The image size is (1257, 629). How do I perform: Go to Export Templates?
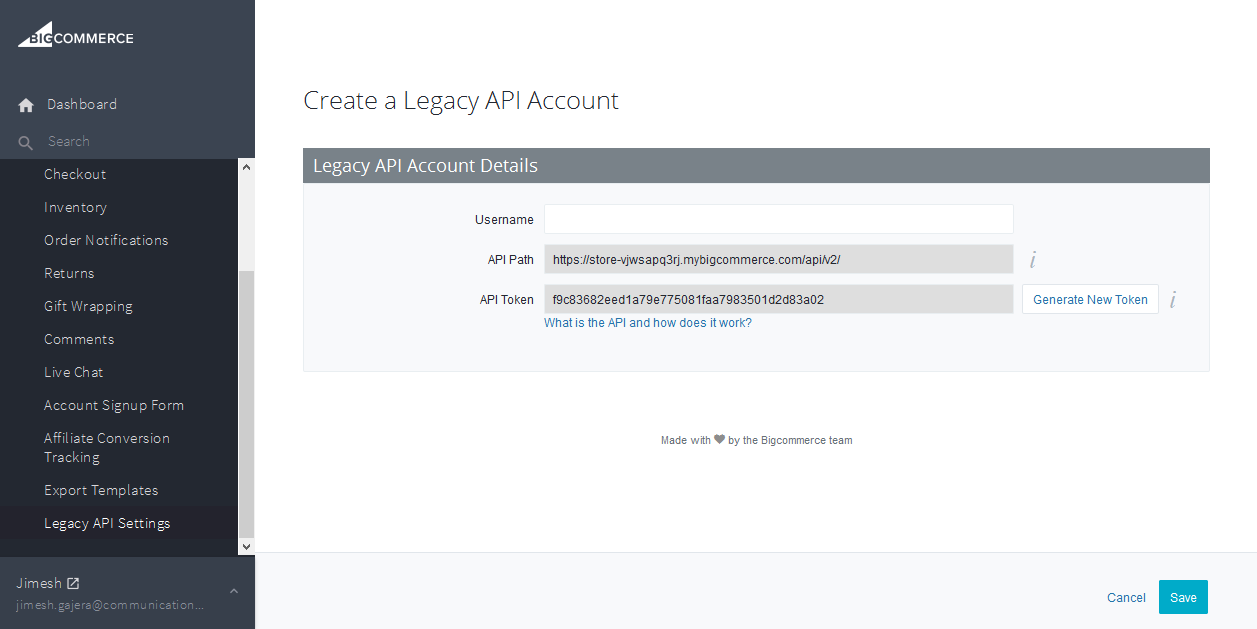tap(101, 490)
